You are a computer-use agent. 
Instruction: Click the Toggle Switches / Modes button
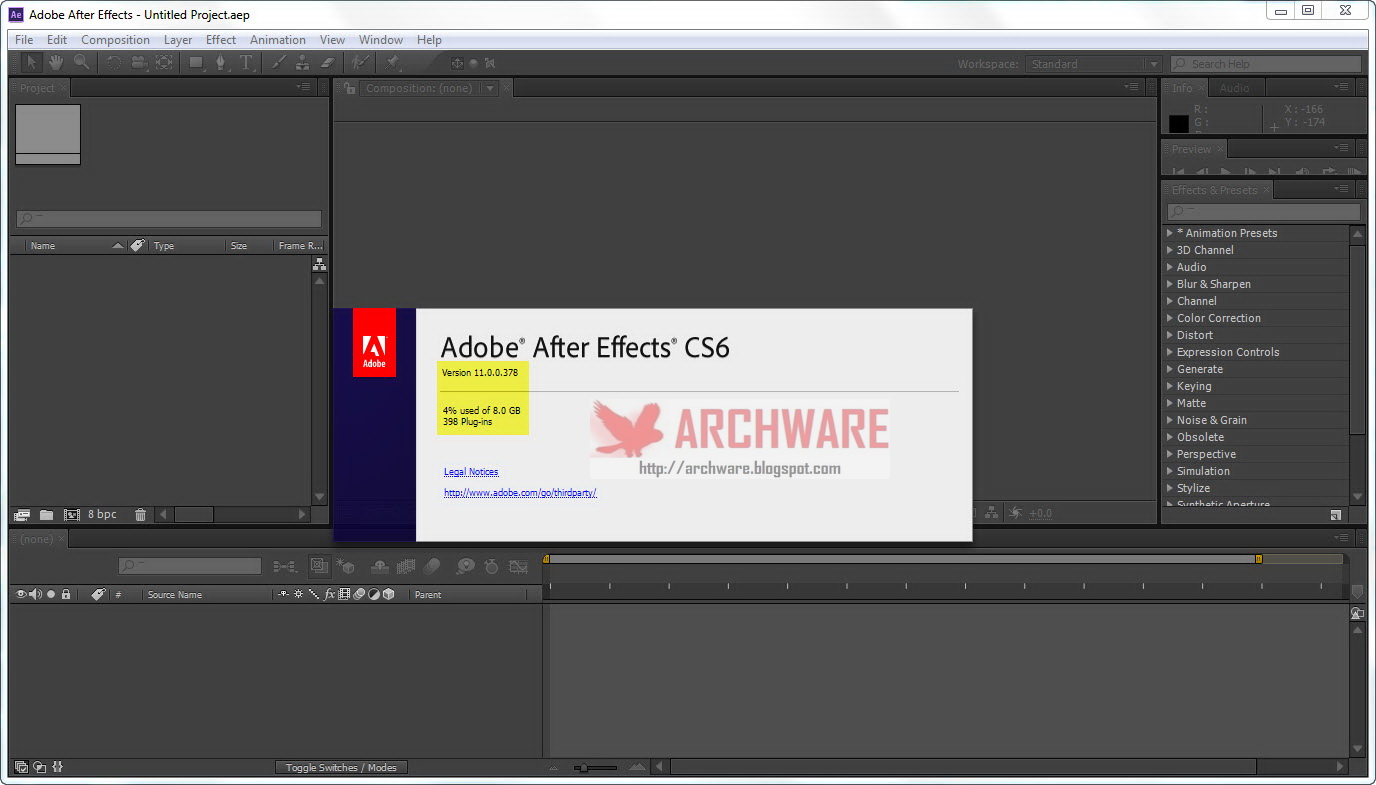coord(341,767)
